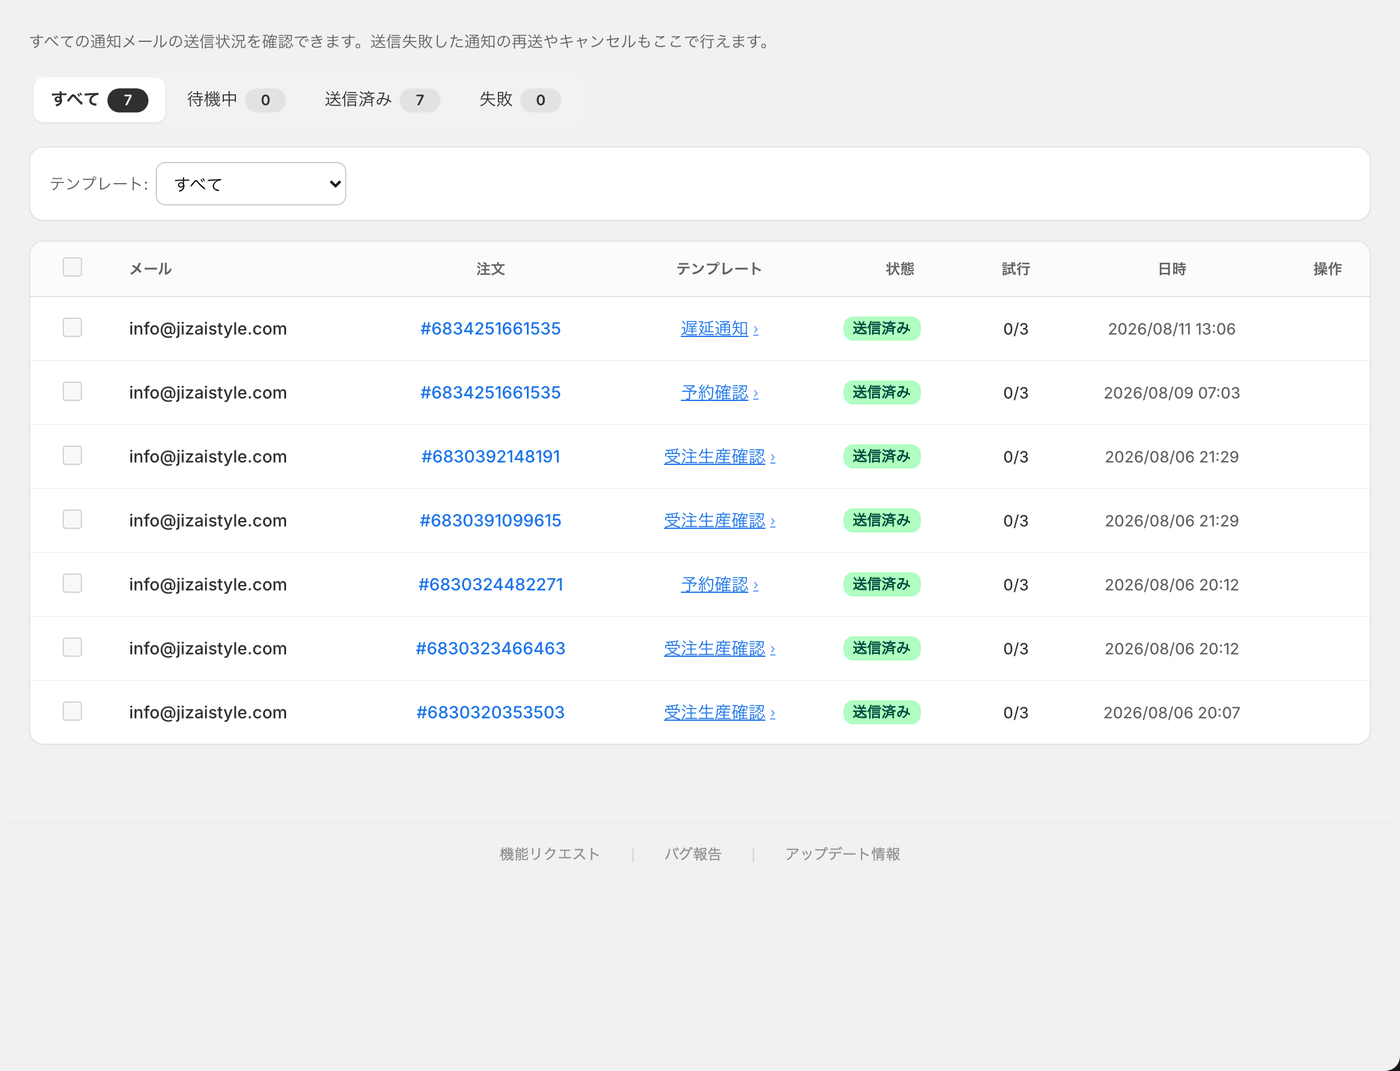Check the row for order #6830391099615

[72, 519]
